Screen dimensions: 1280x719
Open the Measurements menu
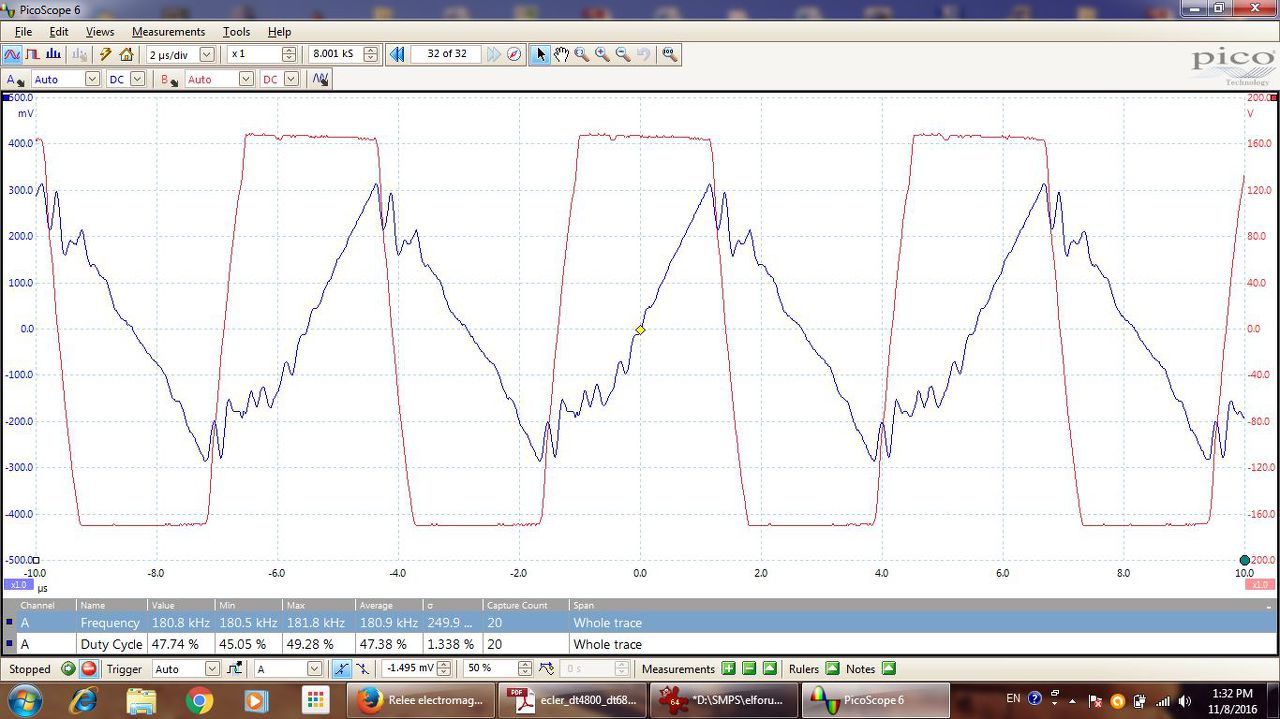coord(168,32)
